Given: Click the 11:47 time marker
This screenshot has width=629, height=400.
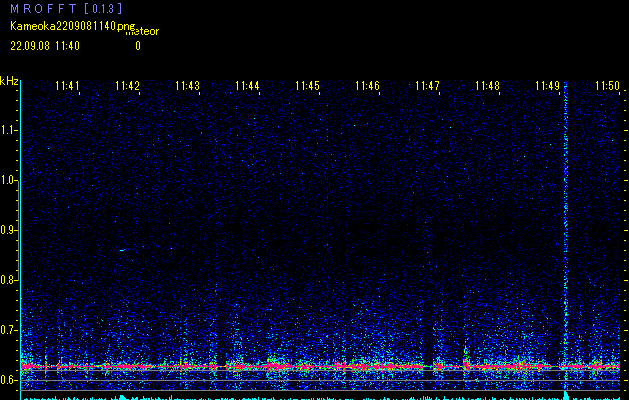Looking at the screenshot, I should point(427,86).
